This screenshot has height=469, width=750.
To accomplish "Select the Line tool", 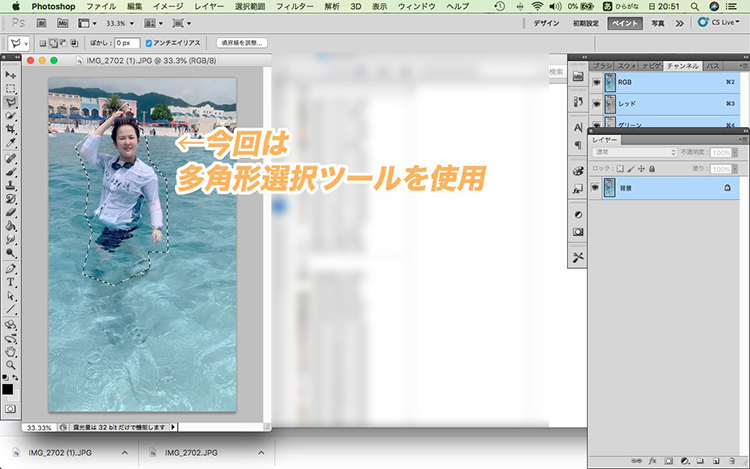I will tap(11, 309).
